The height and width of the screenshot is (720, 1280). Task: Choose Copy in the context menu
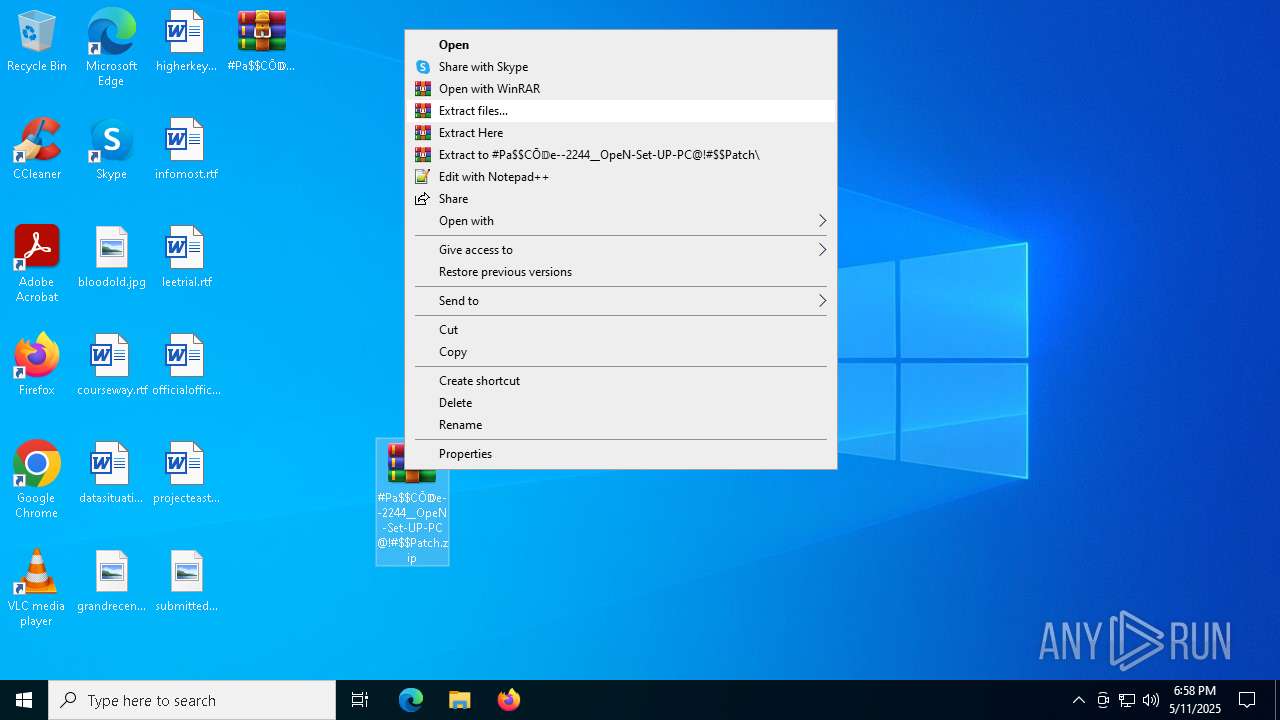[620, 352]
